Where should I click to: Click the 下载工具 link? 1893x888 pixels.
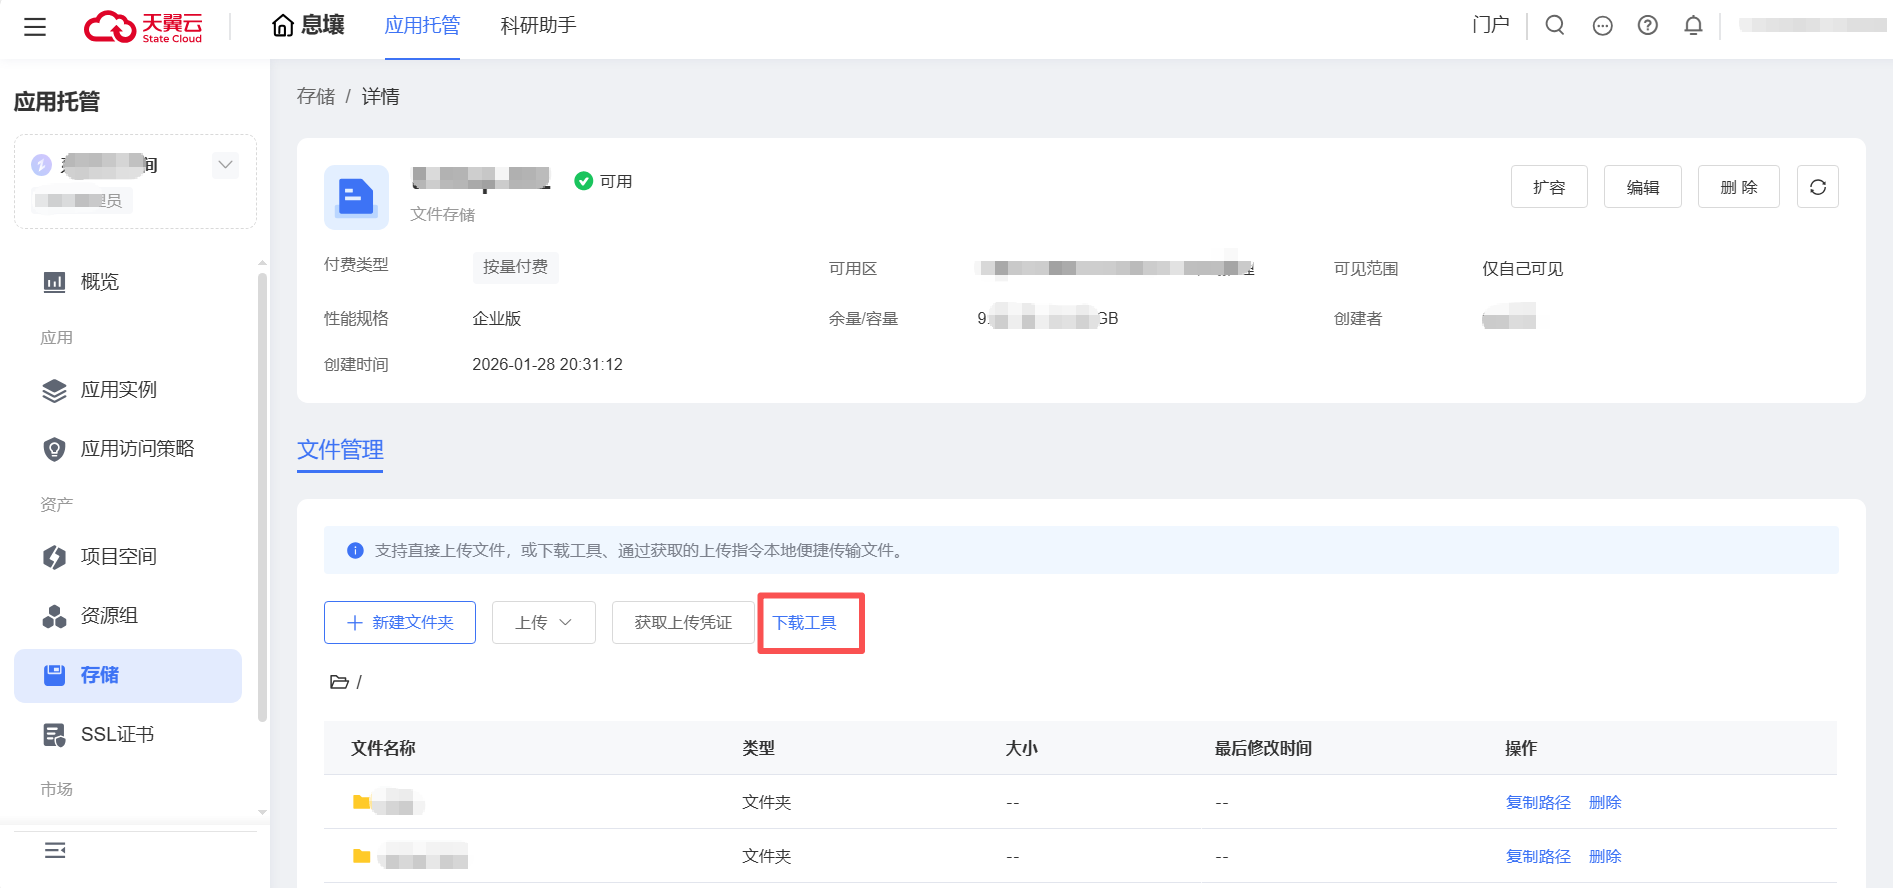805,623
